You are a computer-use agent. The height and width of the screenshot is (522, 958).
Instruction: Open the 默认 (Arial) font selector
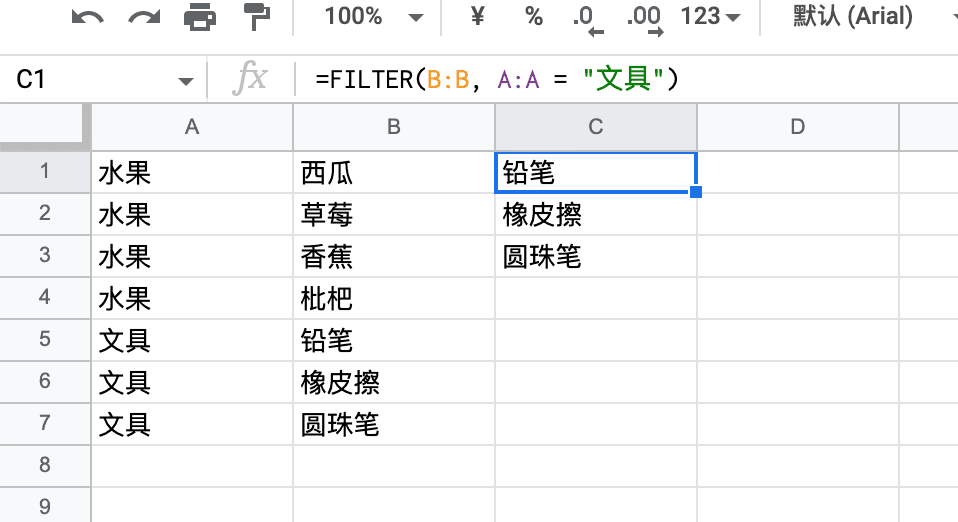(x=853, y=17)
